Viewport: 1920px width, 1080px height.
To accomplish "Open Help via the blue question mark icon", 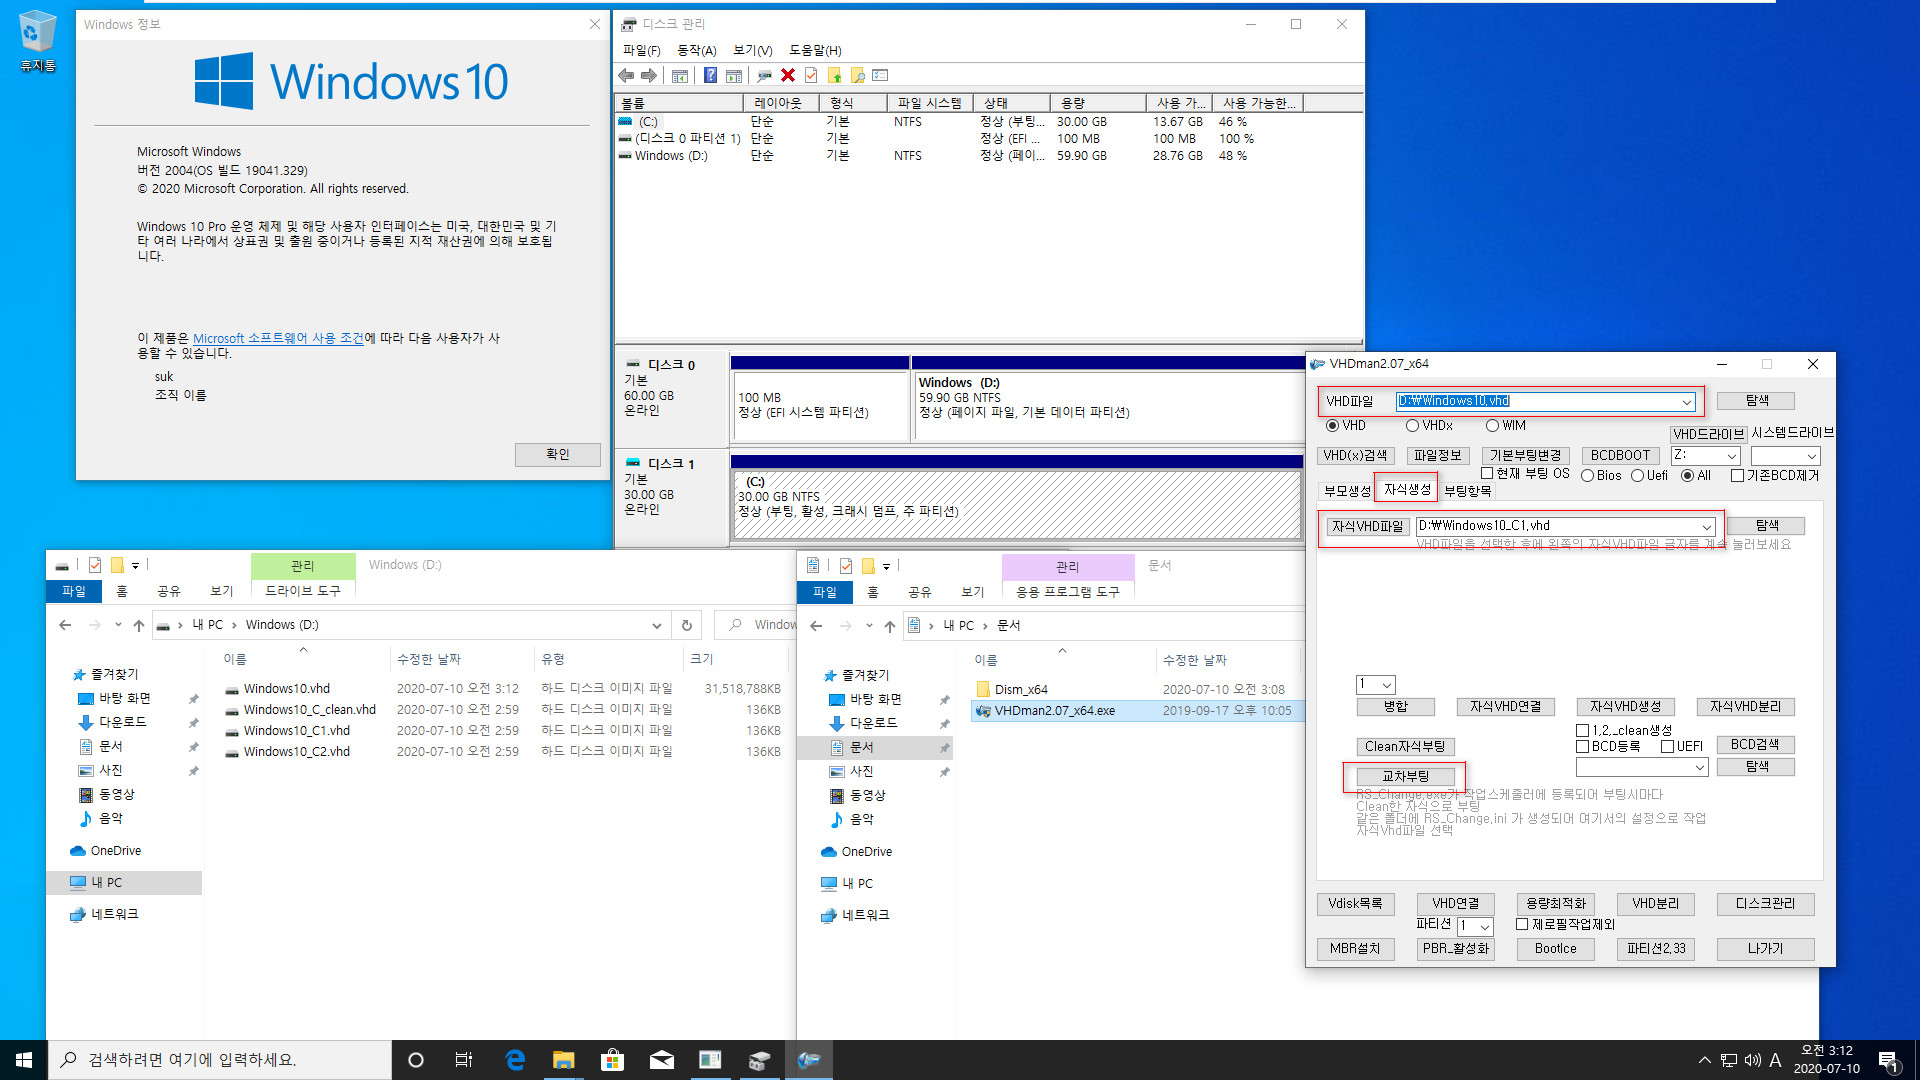I will coord(710,76).
